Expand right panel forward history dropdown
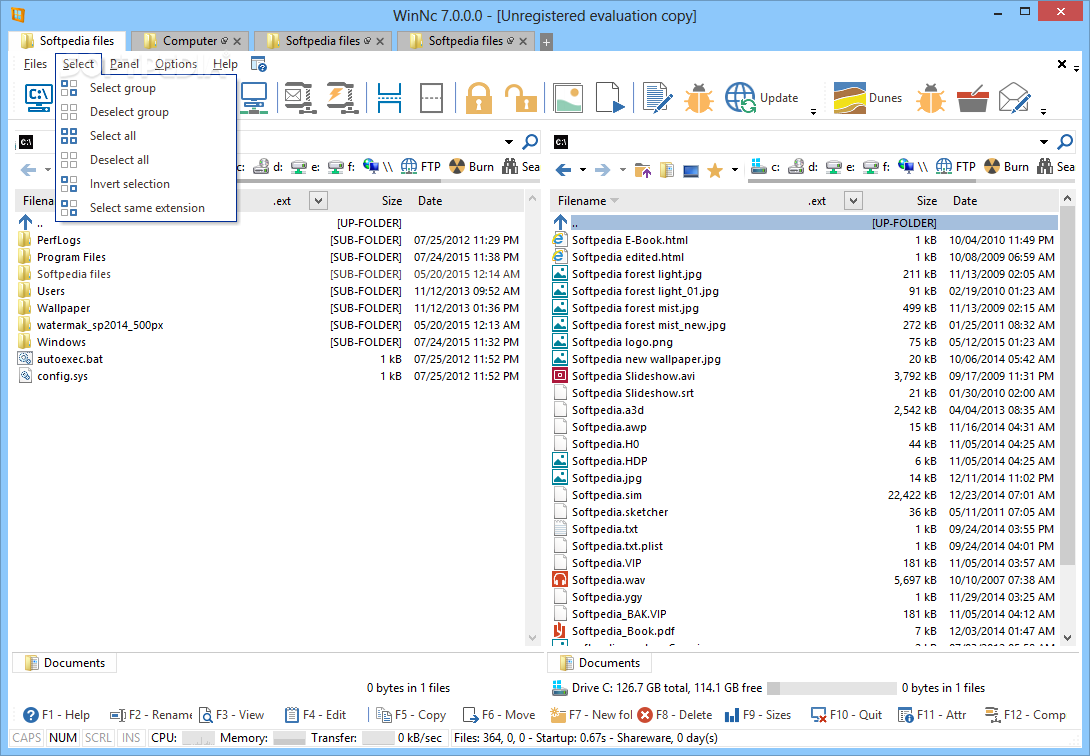Viewport: 1090px width, 756px height. tap(622, 169)
